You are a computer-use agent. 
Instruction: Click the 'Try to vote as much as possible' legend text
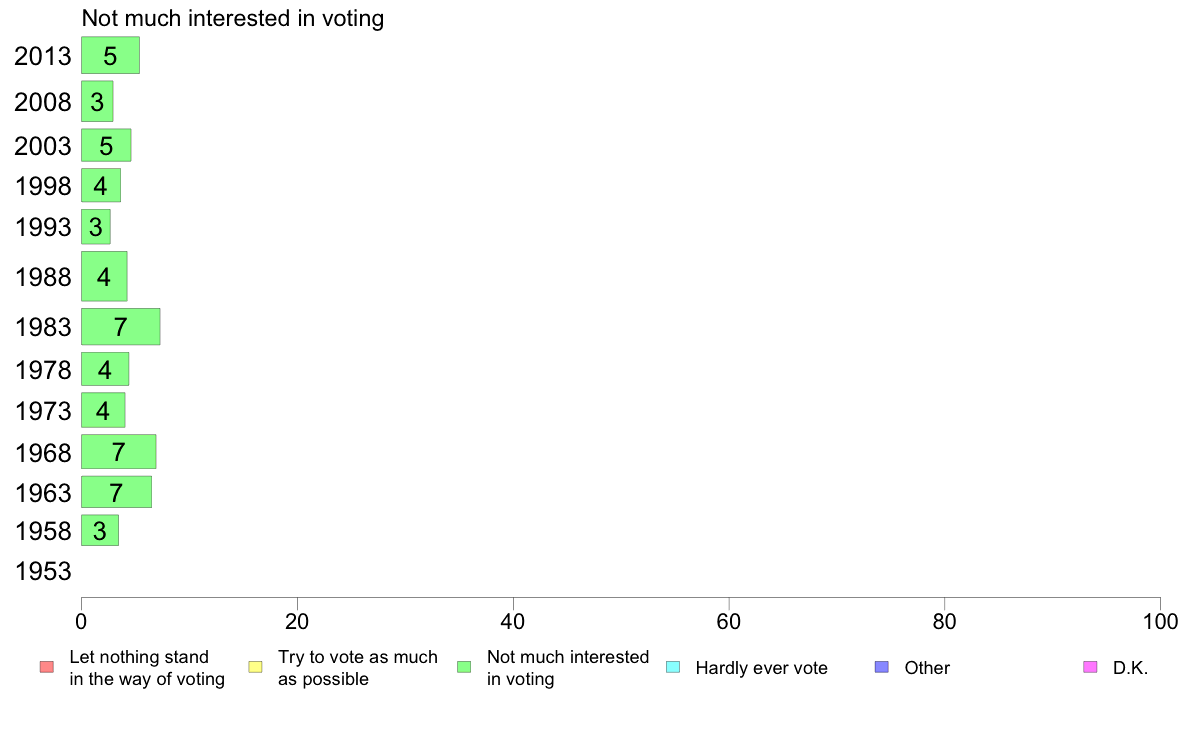click(358, 668)
